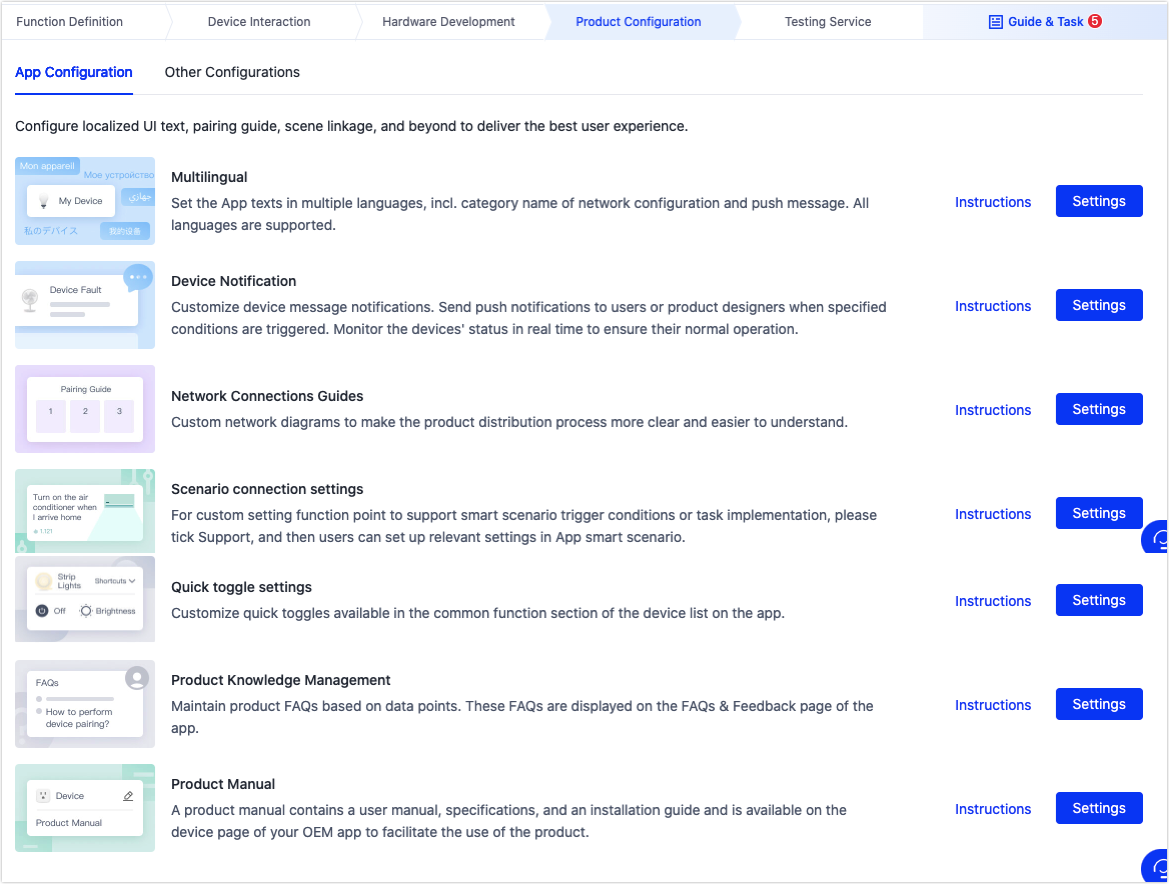Click the Multilingual illustration thumbnail
This screenshot has height=884, width=1169.
(x=85, y=201)
